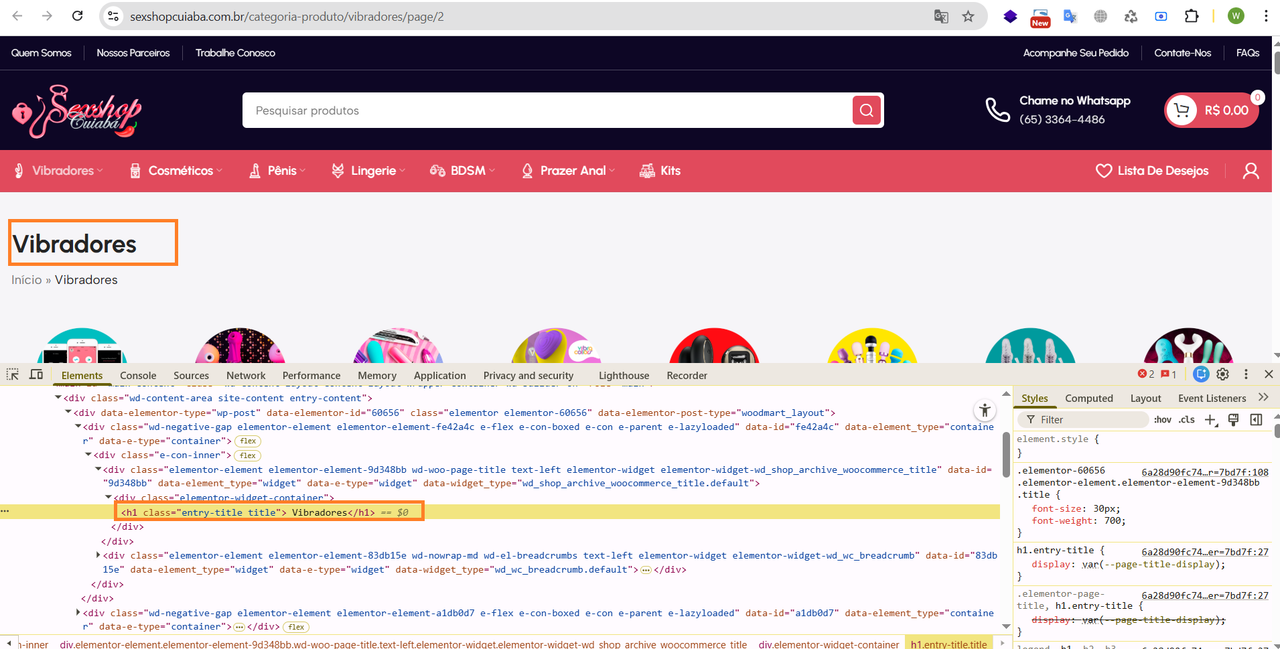The image size is (1280, 649).
Task: Open the shopping cart R$ 0.00
Action: 1211,110
